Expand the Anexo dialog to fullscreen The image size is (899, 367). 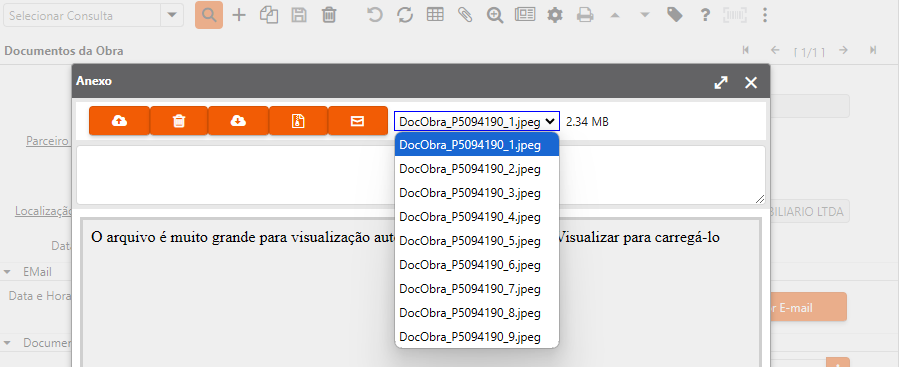pyautogui.click(x=721, y=83)
